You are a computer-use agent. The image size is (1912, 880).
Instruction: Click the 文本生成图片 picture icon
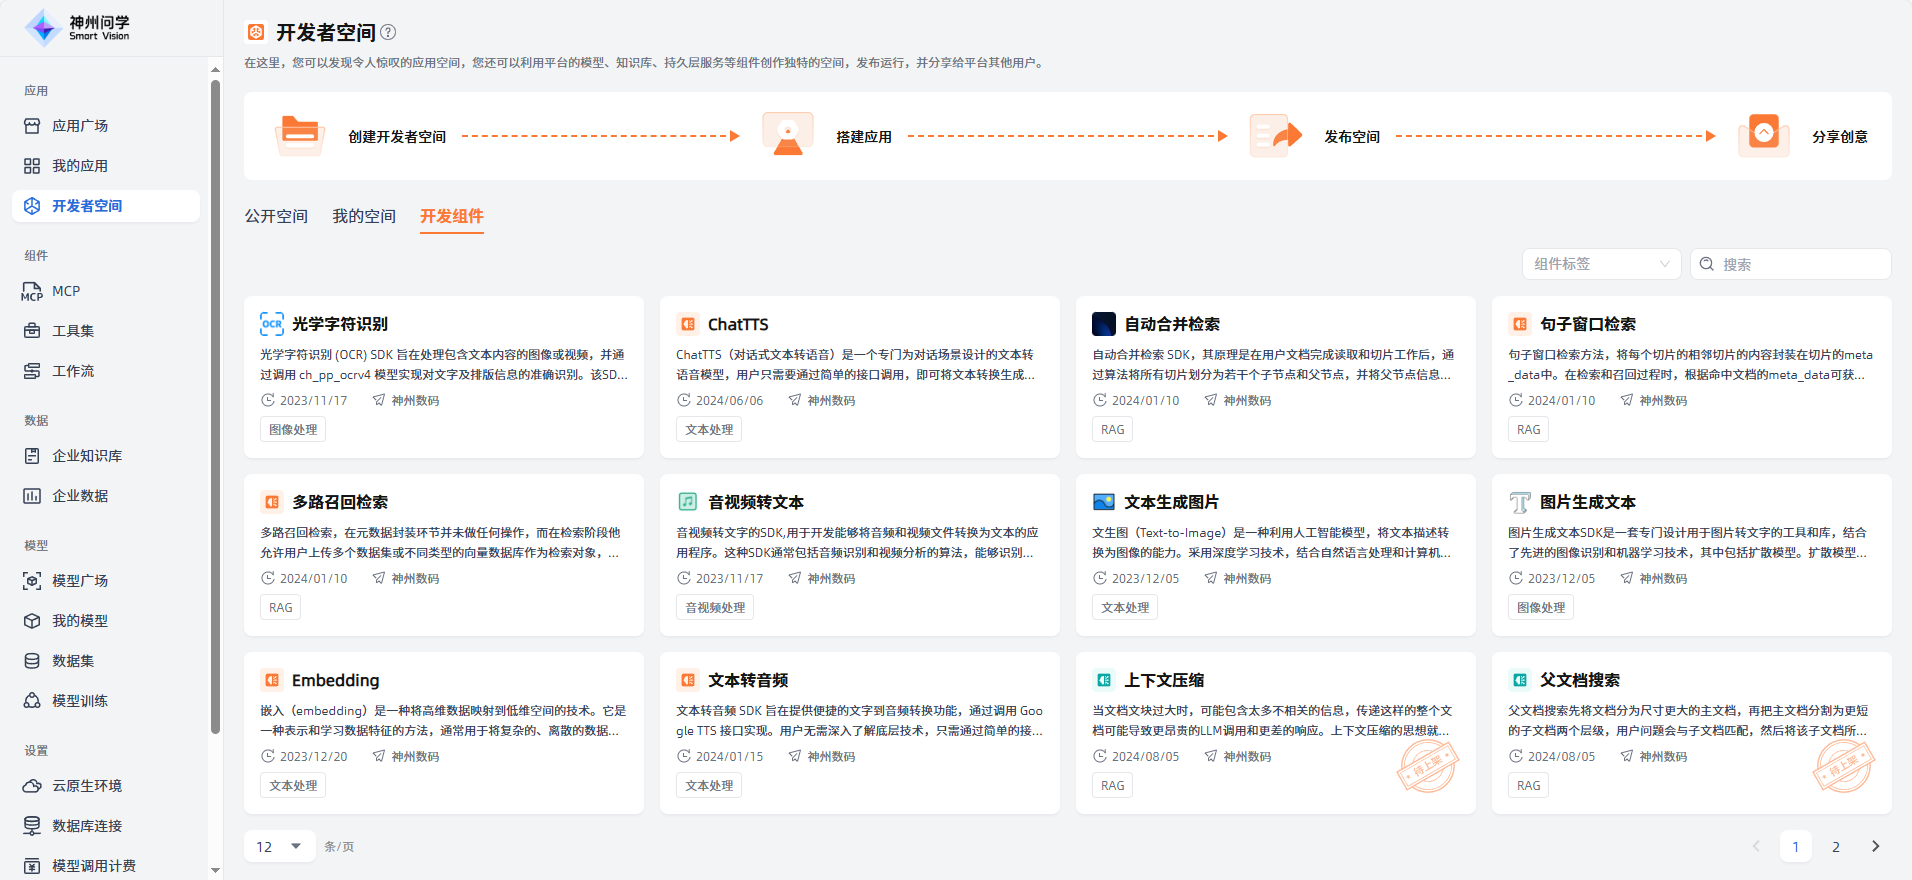pos(1104,502)
